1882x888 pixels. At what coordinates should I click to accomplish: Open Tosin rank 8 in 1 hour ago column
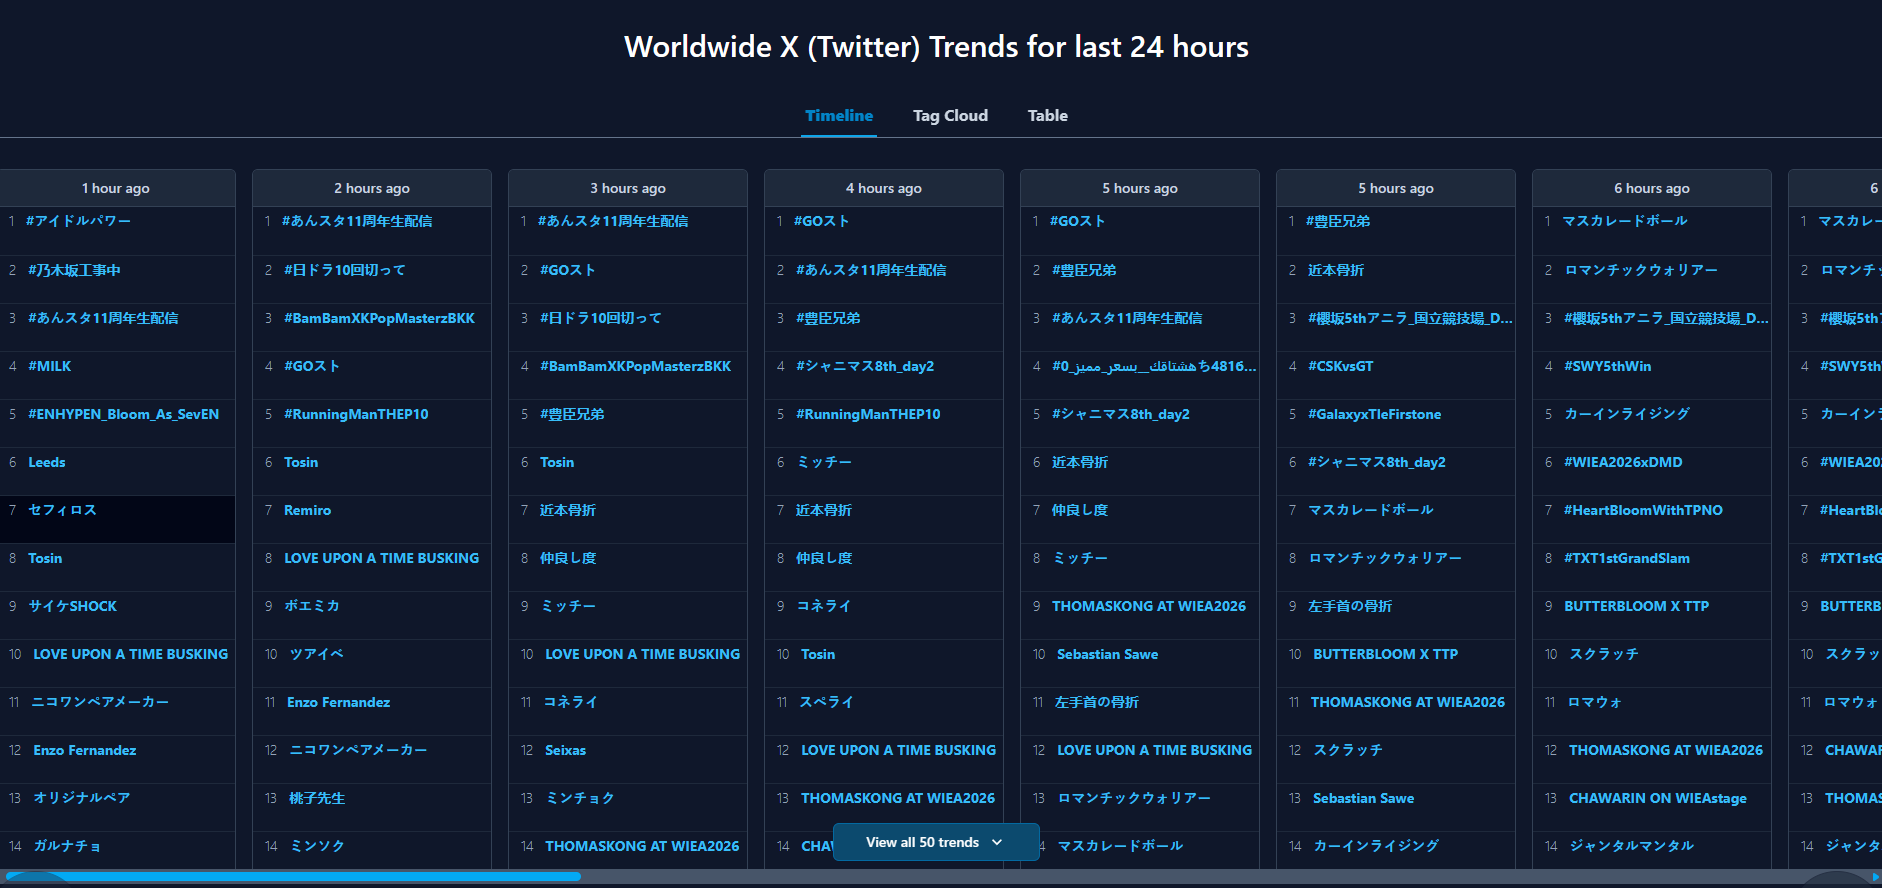coord(45,558)
